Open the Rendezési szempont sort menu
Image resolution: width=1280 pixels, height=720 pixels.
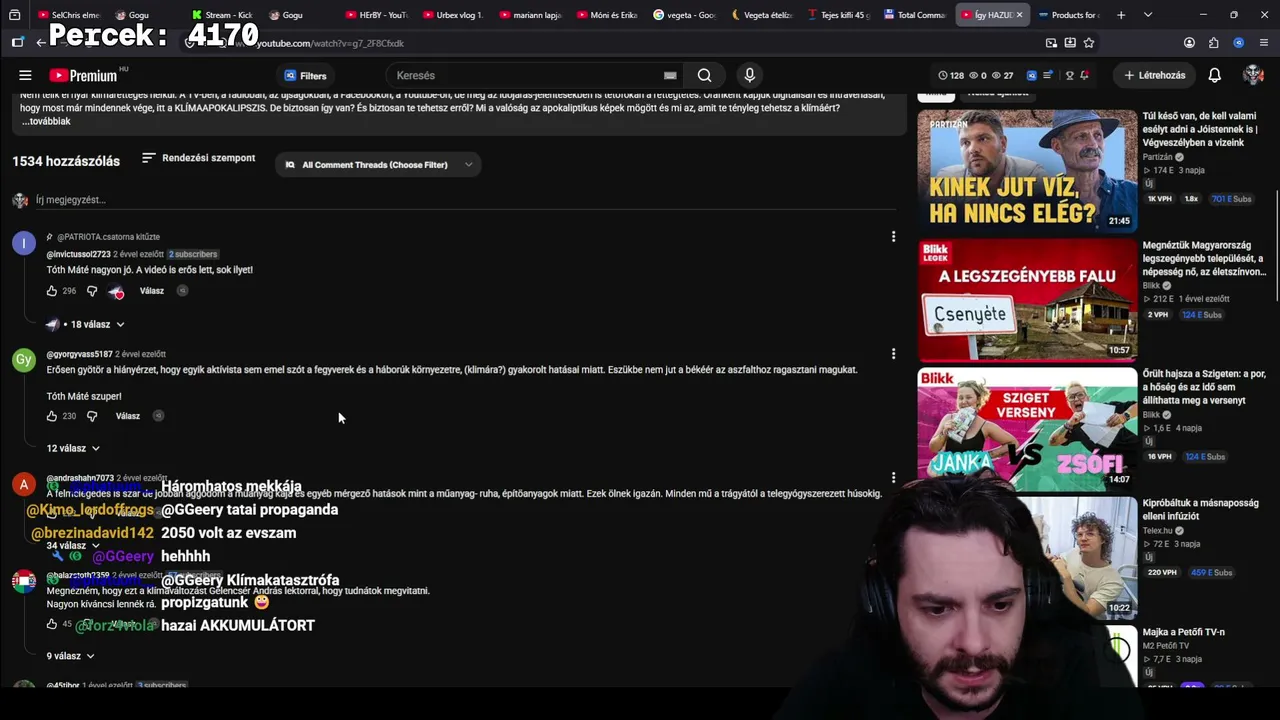(198, 158)
